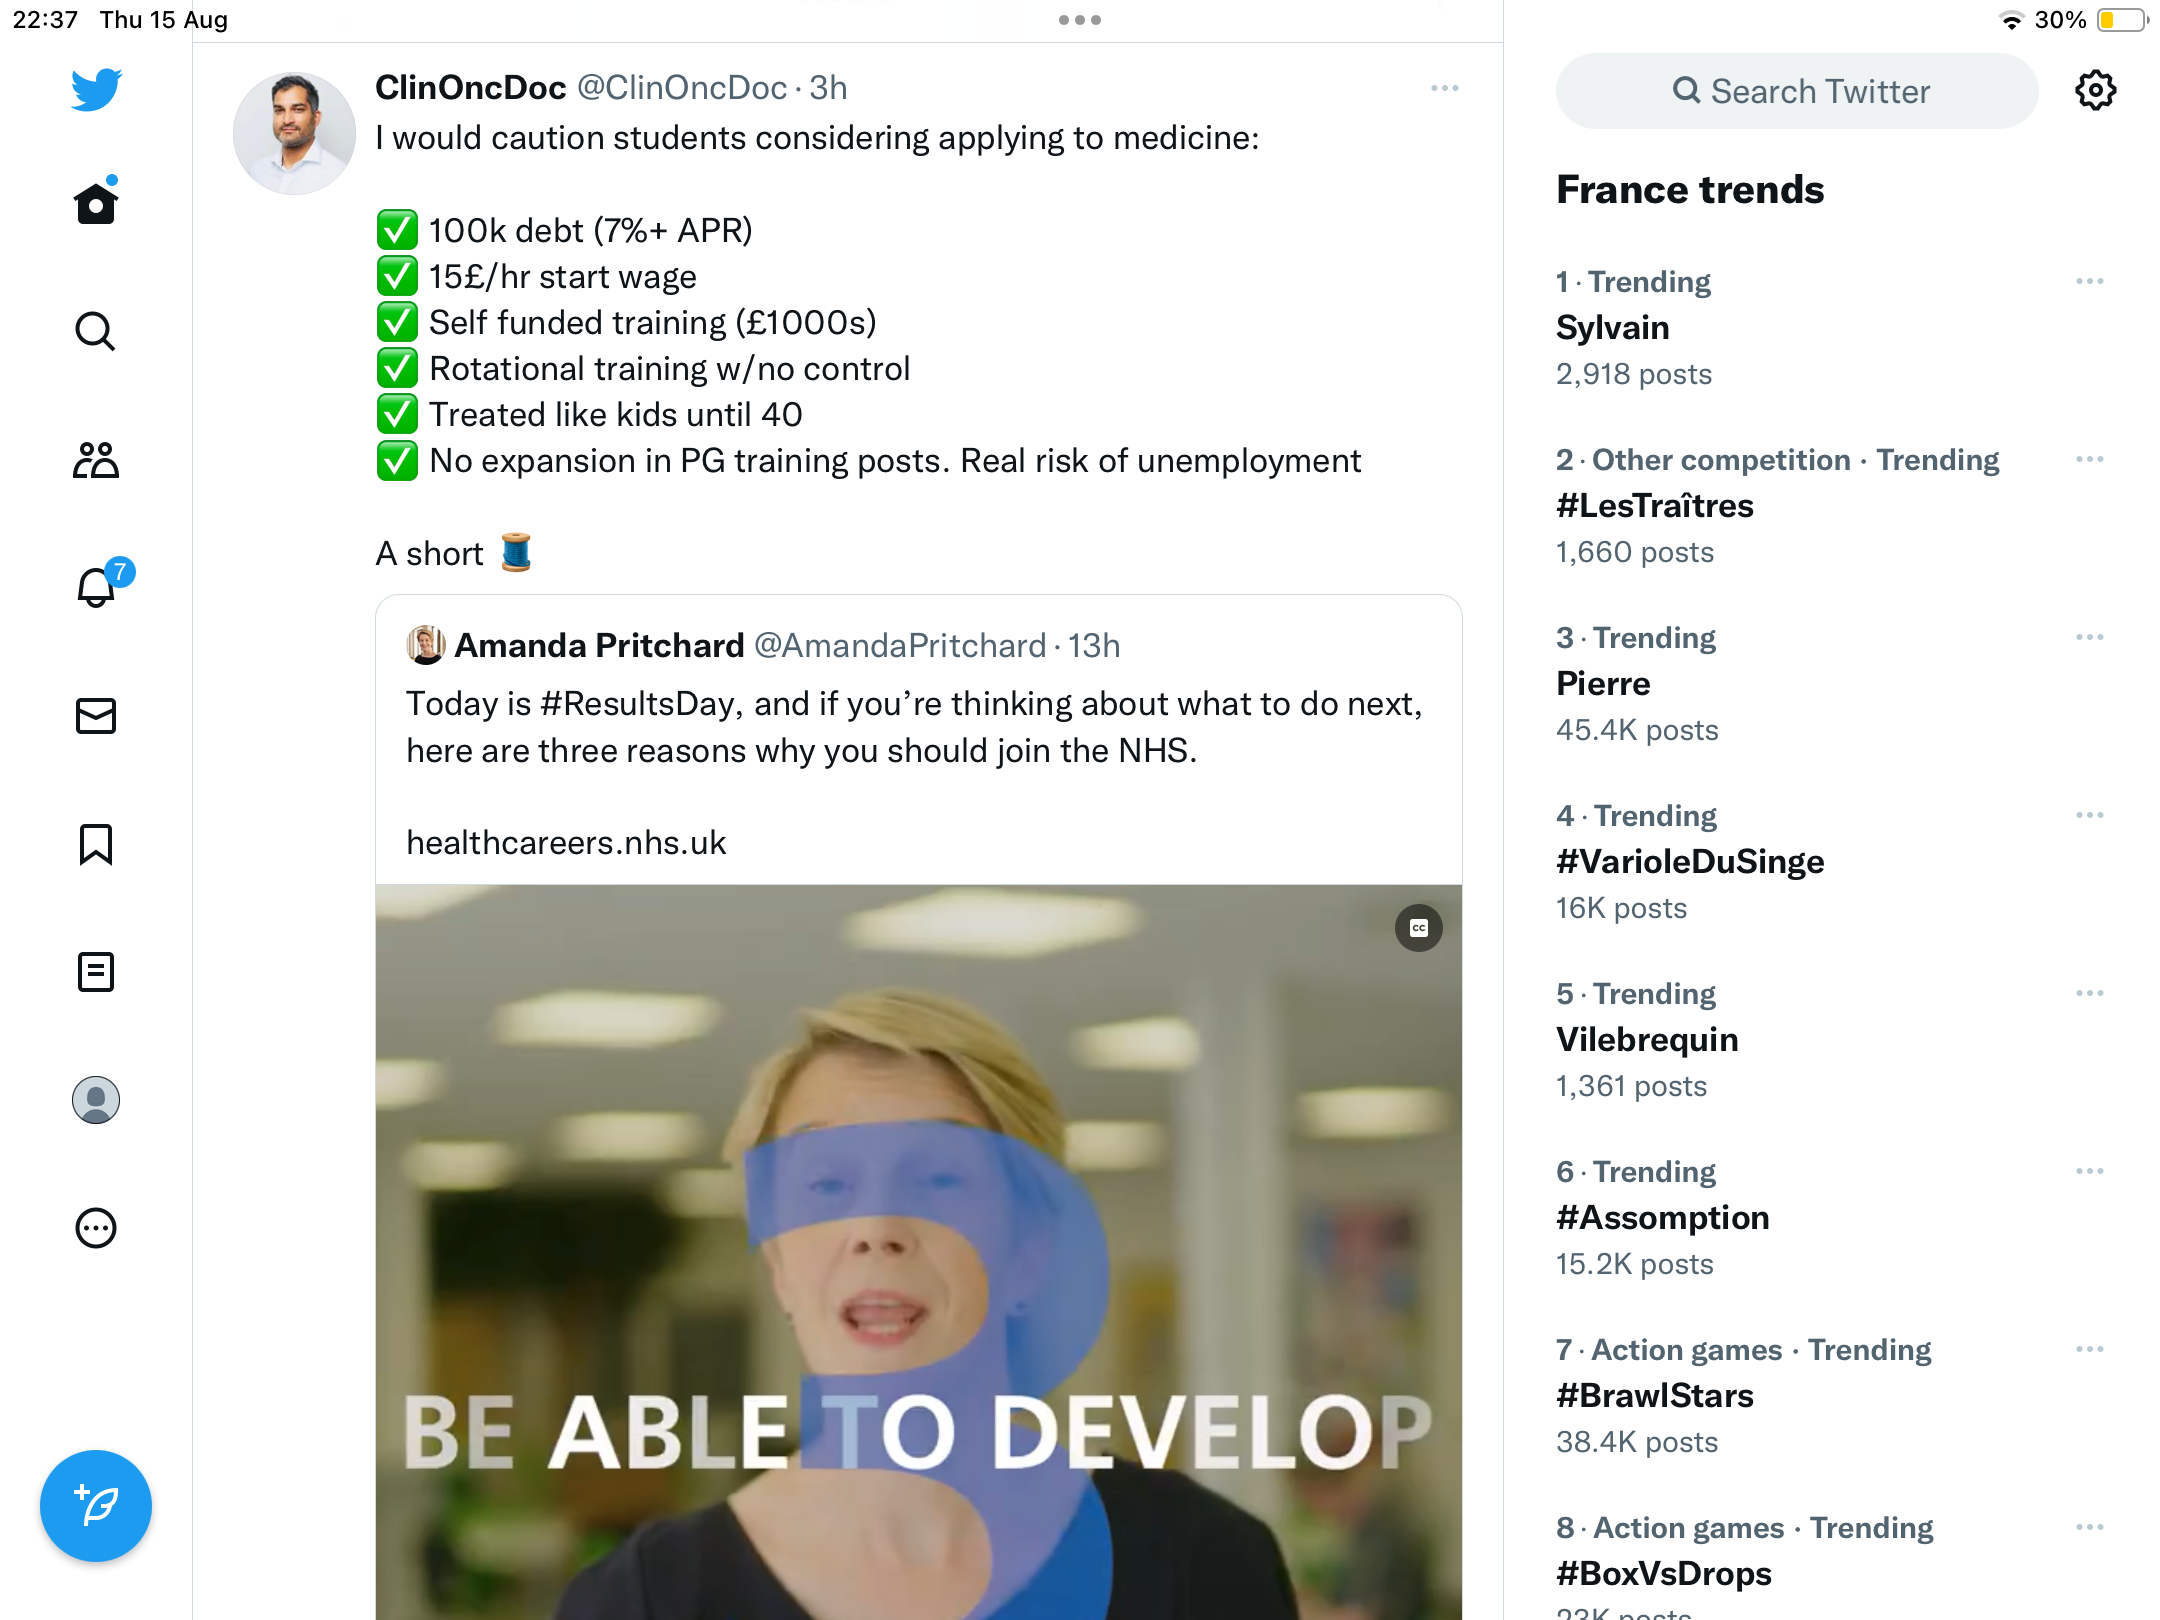Open more options for the #BoxVsDrops trend
The height and width of the screenshot is (1620, 2160).
[x=2089, y=1527]
